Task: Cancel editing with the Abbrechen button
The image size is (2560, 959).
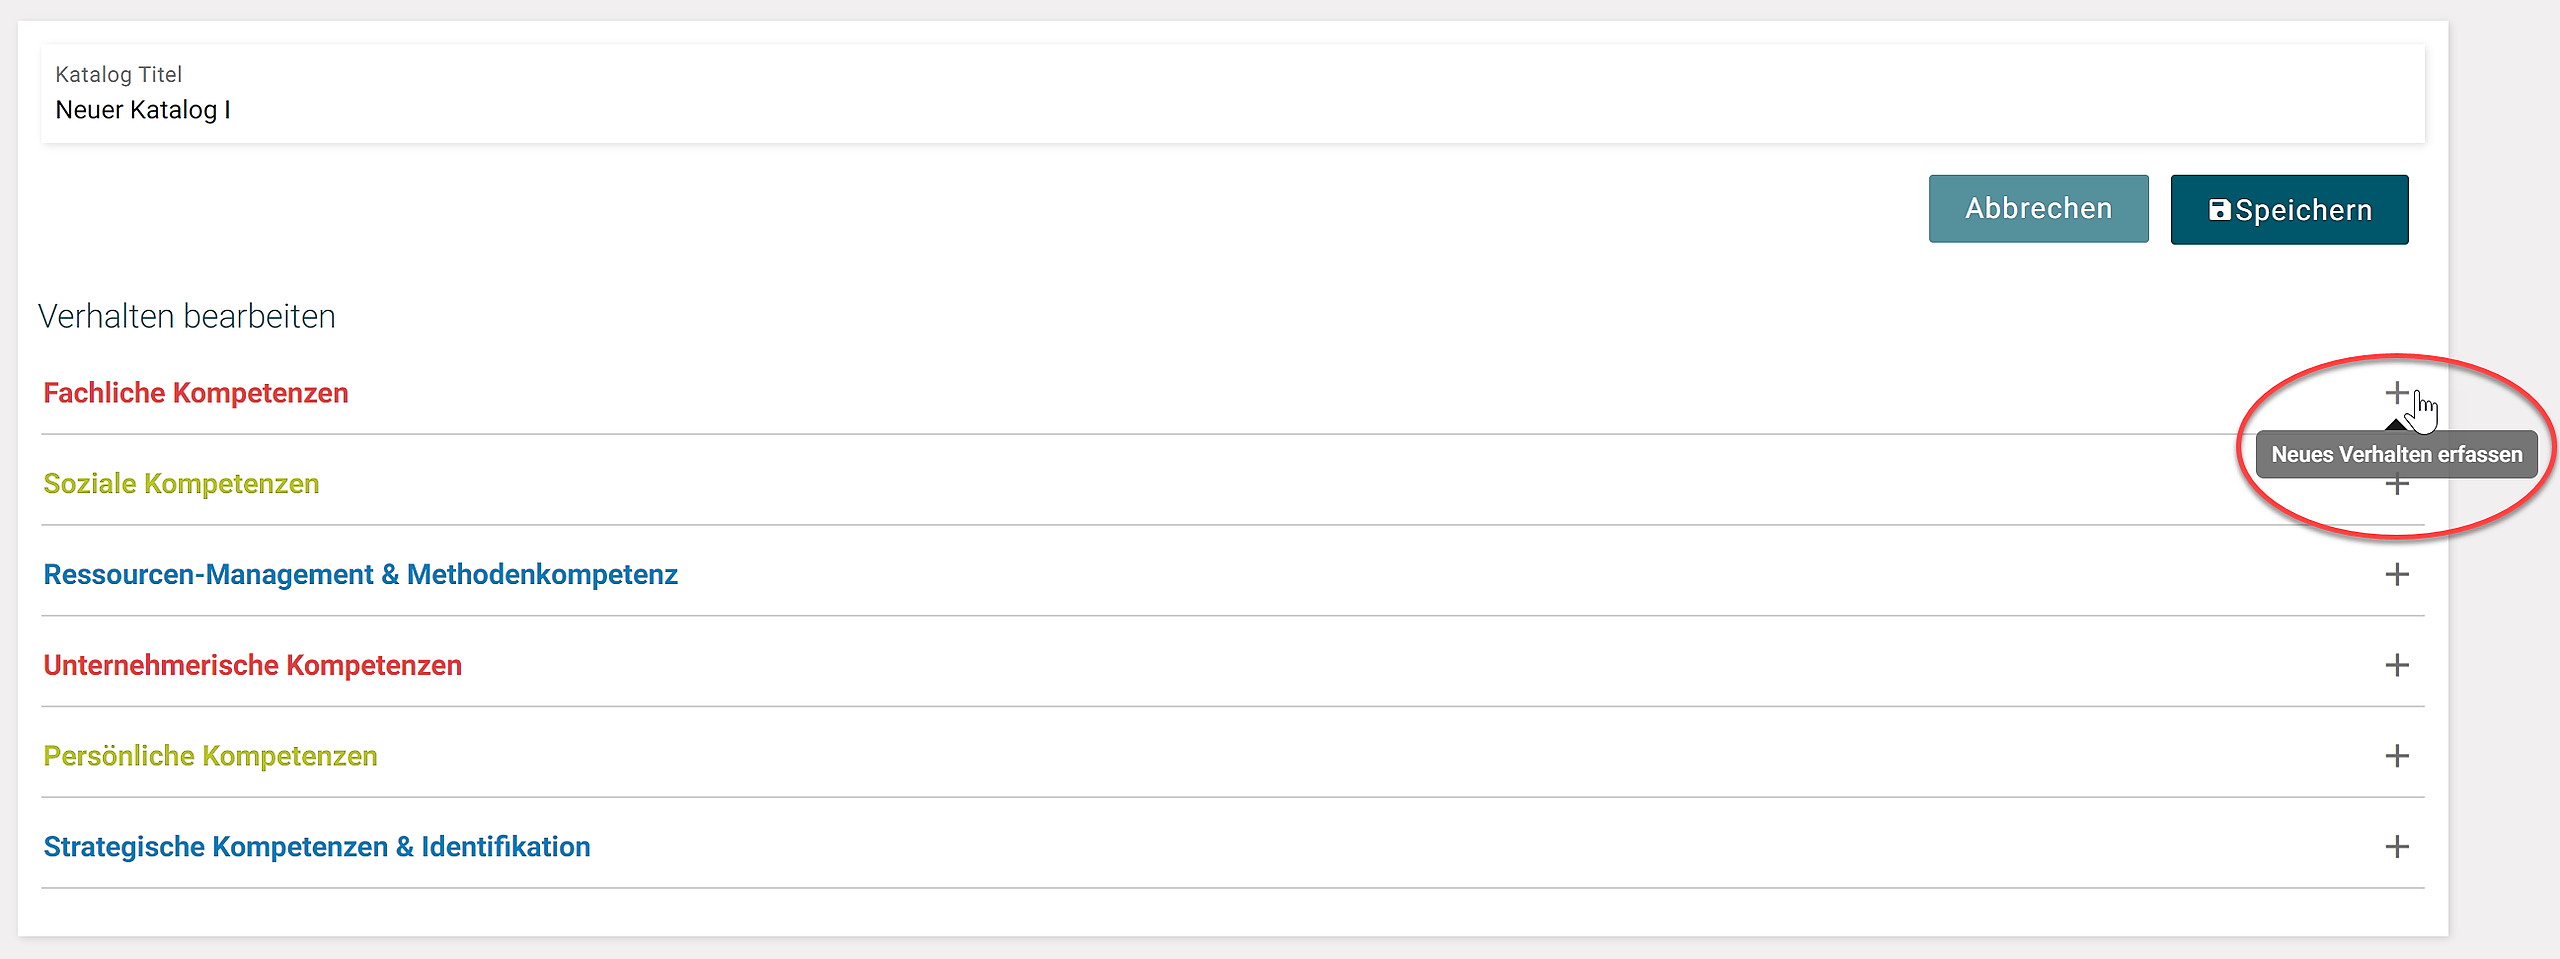Action: (2038, 209)
